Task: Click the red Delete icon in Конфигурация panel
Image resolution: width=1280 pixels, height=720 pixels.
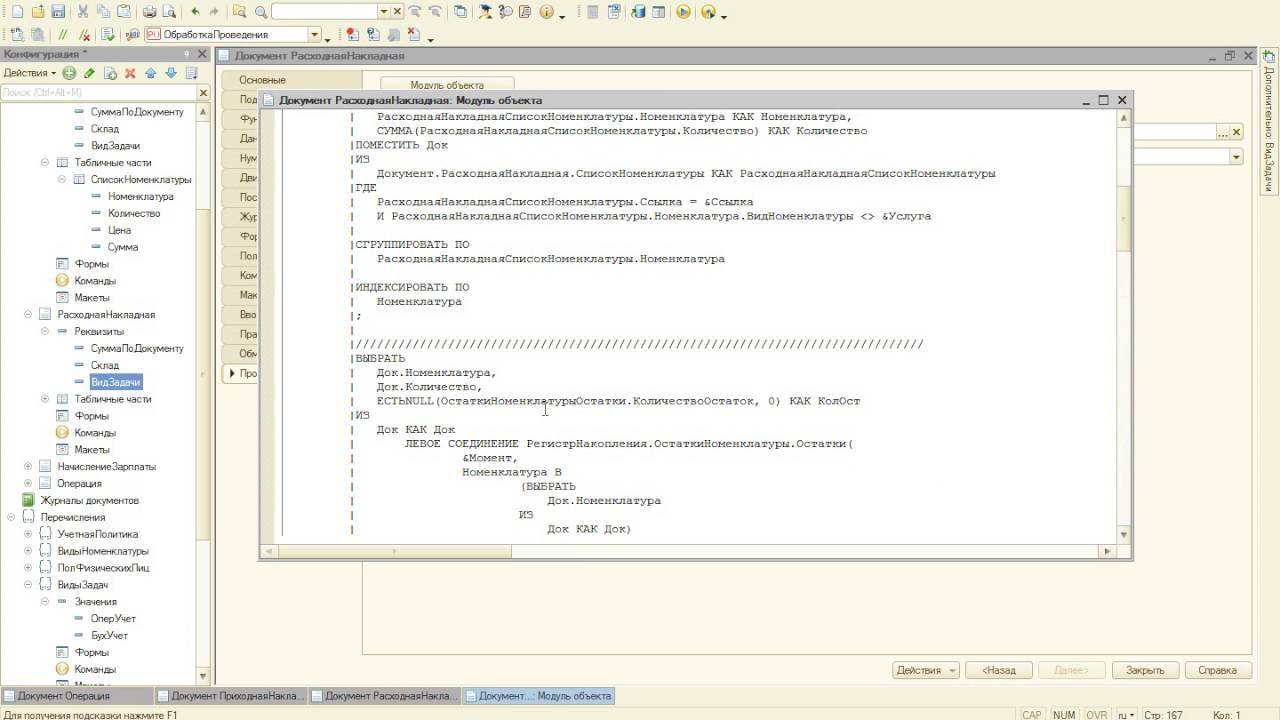Action: [130, 73]
